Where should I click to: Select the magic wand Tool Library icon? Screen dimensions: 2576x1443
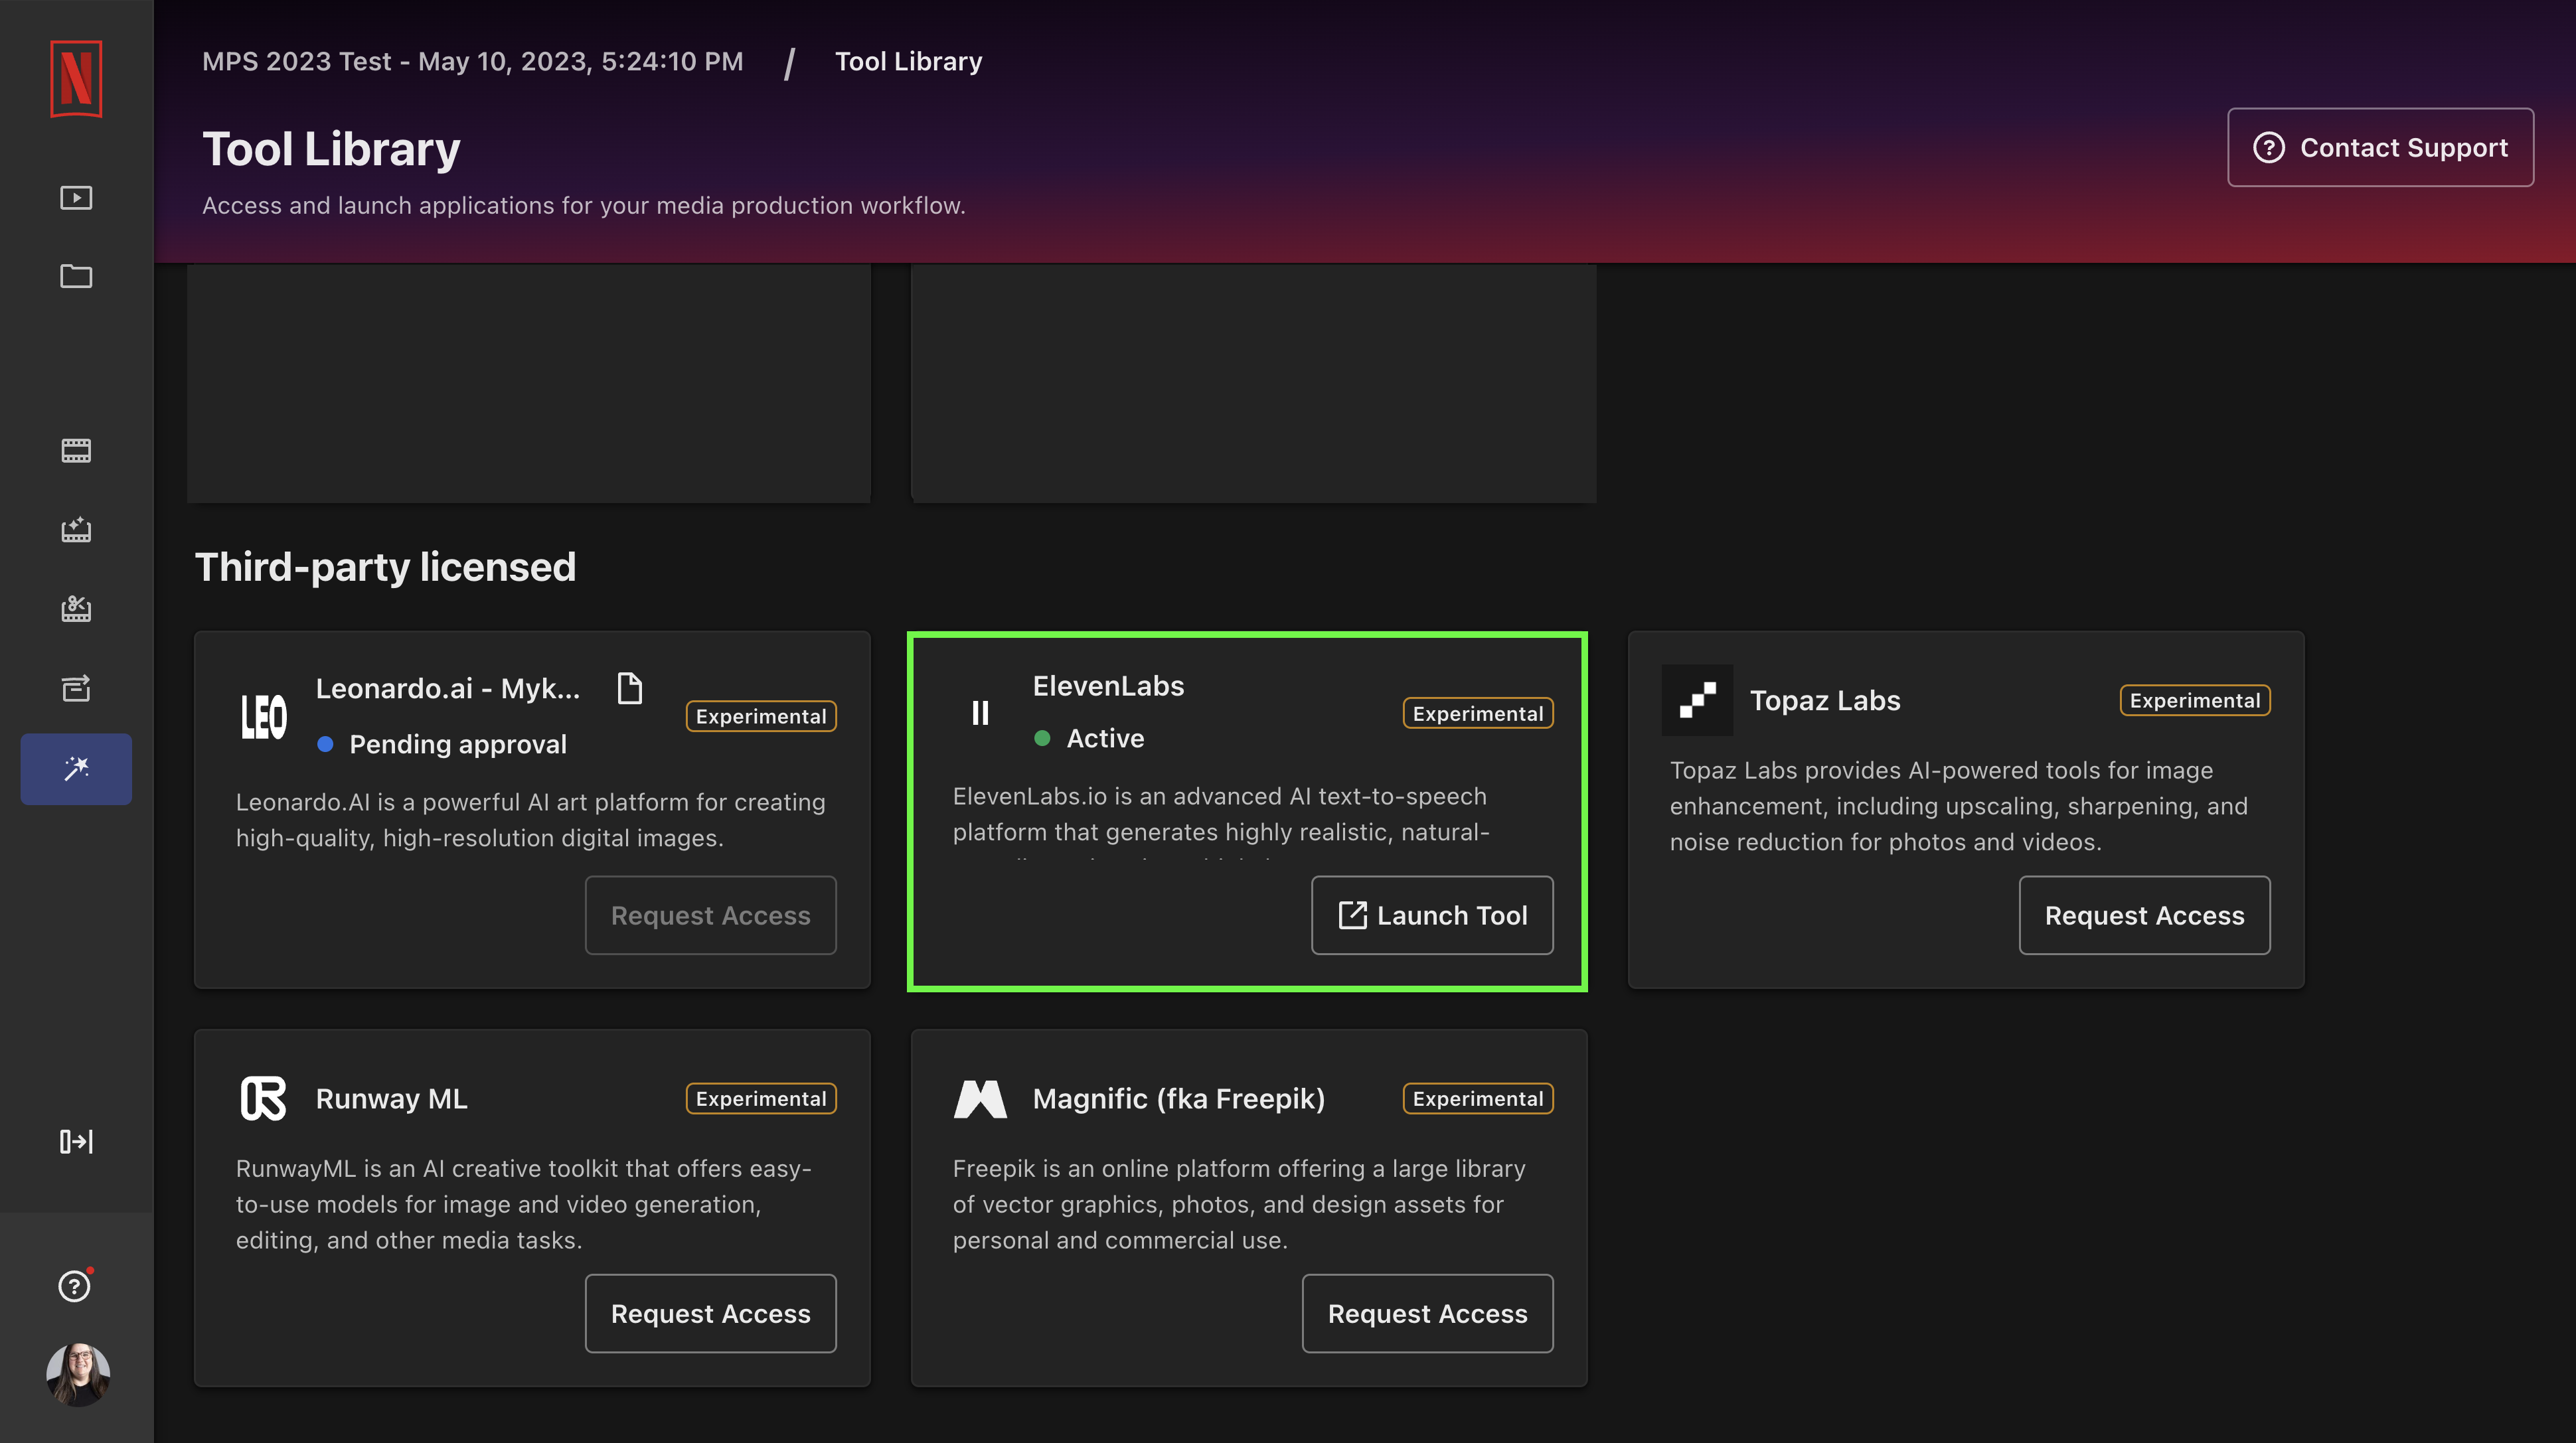pos(76,769)
